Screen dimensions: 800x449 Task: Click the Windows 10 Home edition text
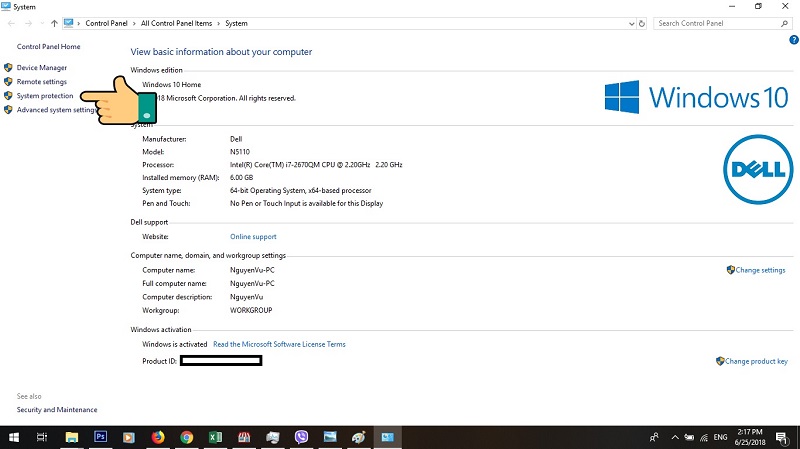pos(171,85)
